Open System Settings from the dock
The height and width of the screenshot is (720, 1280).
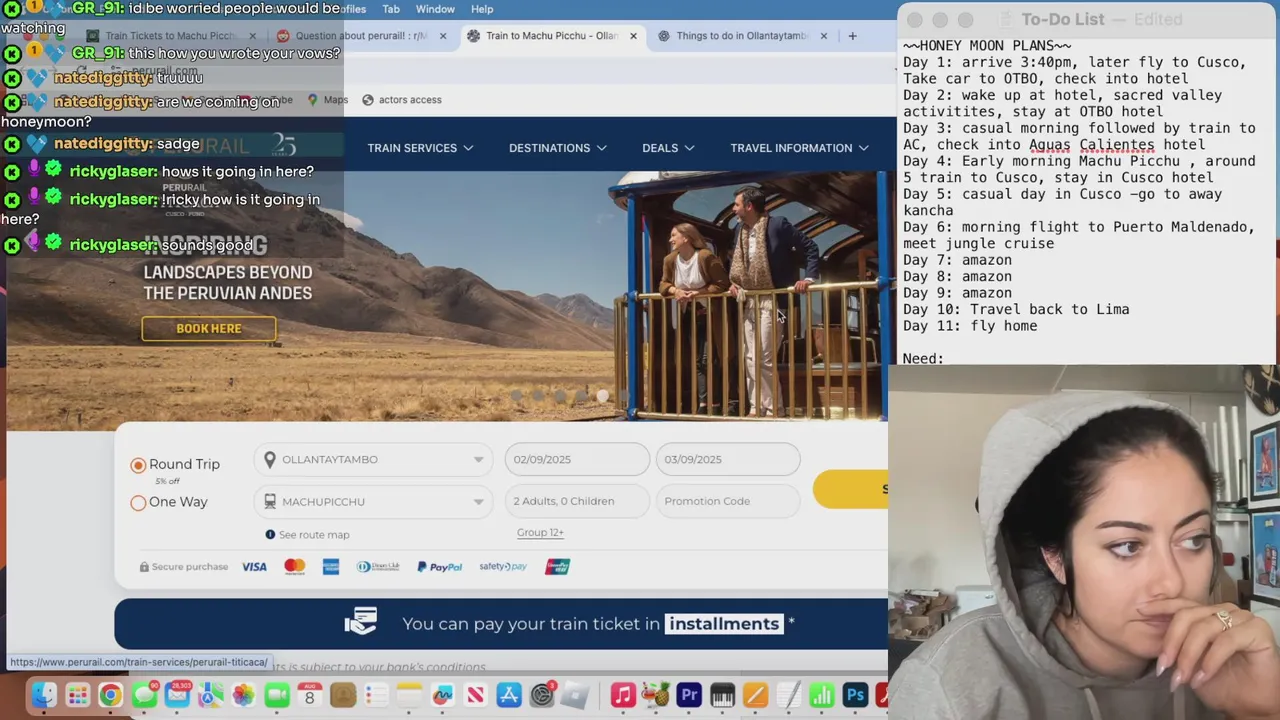(x=542, y=695)
